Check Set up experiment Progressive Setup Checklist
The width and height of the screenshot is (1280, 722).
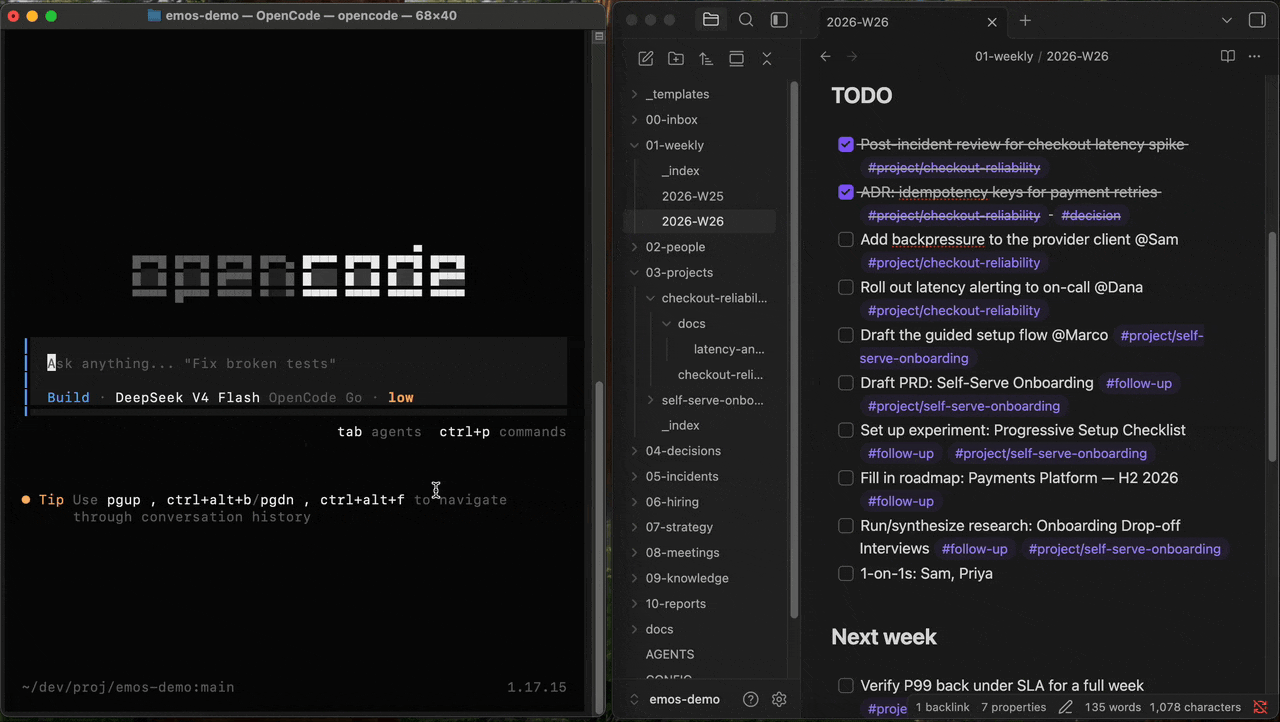click(846, 430)
